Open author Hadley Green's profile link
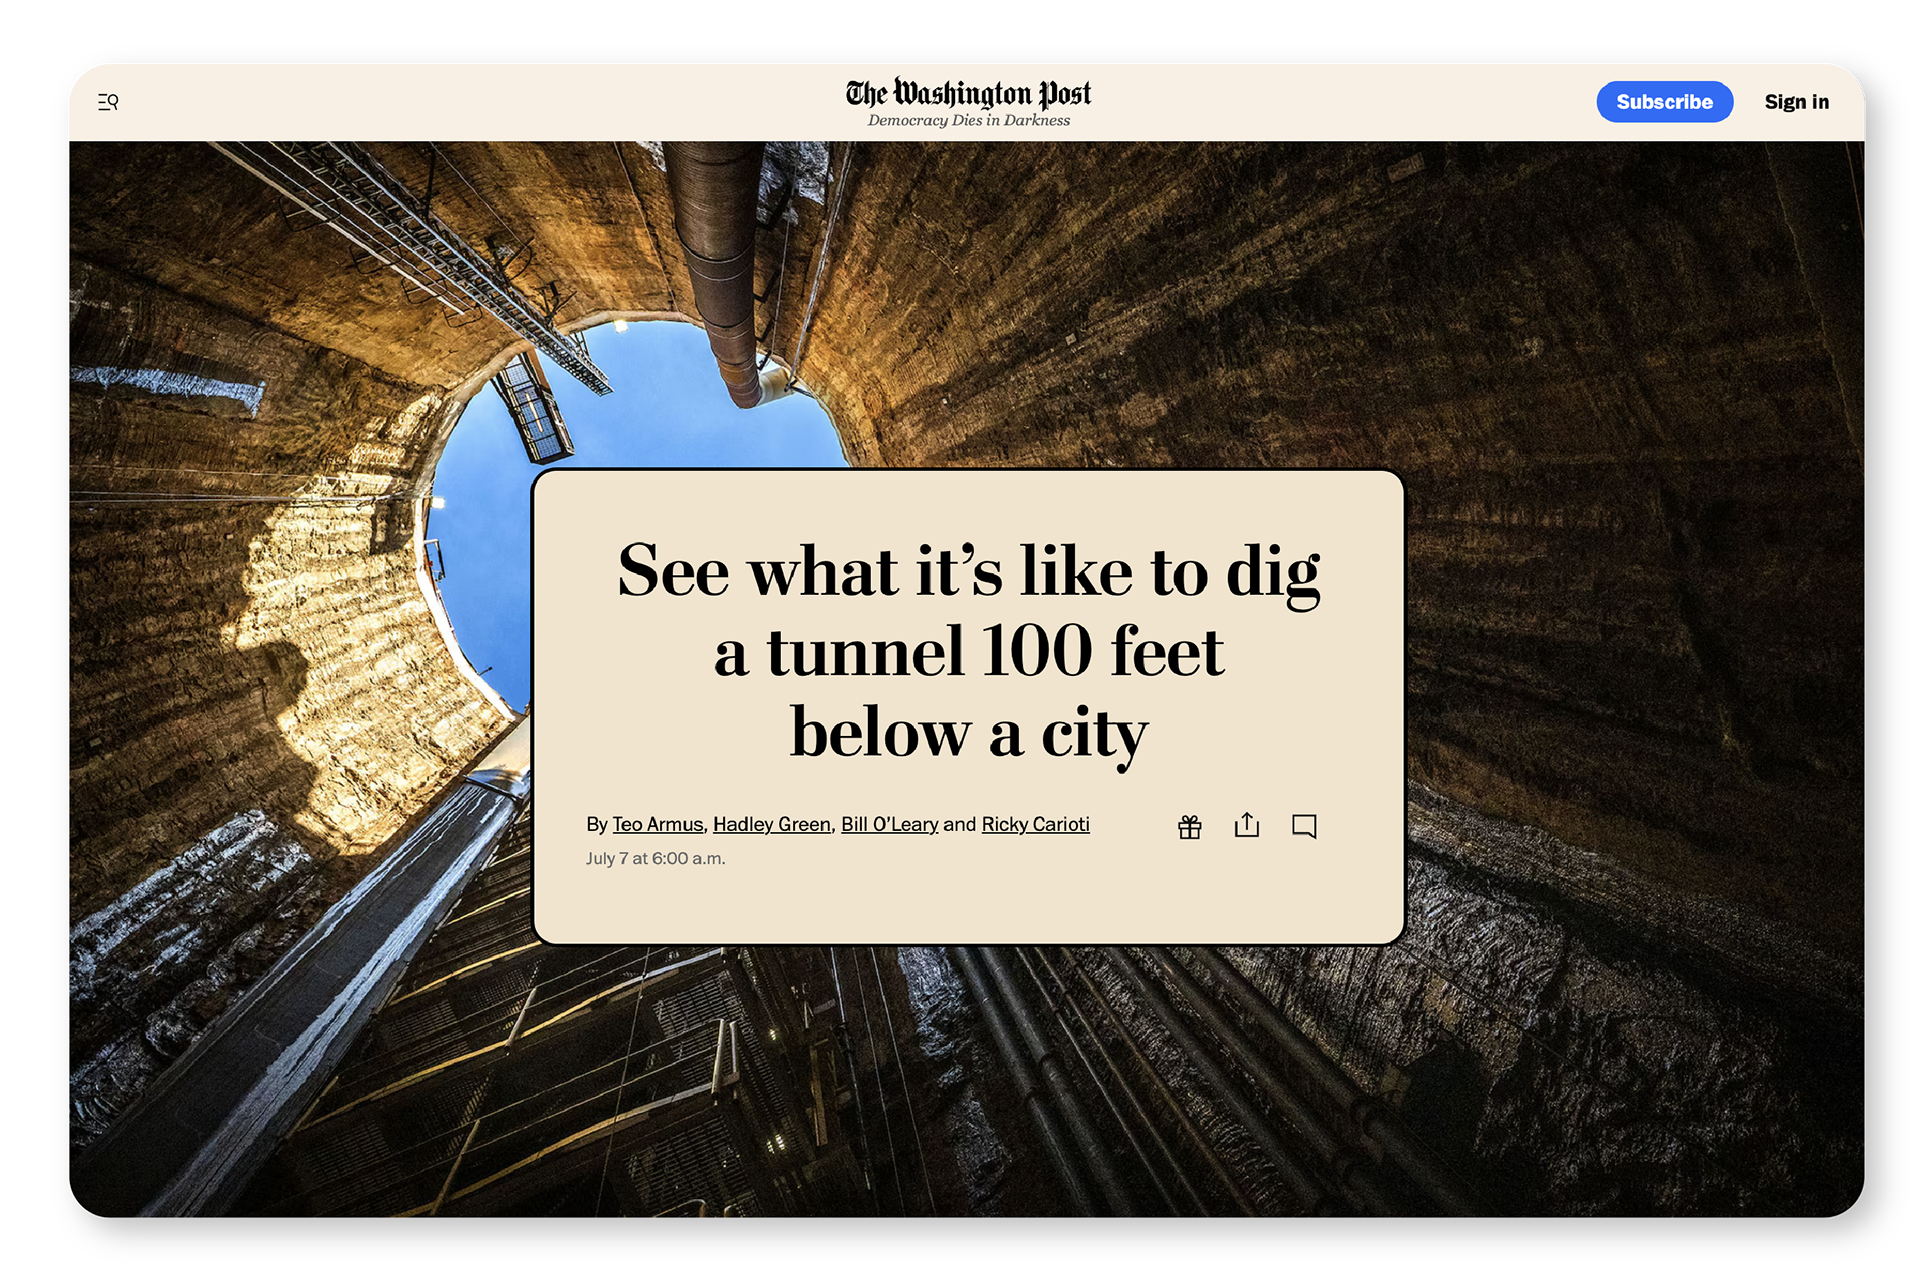Viewport: 1920px width, 1274px height. 771,824
